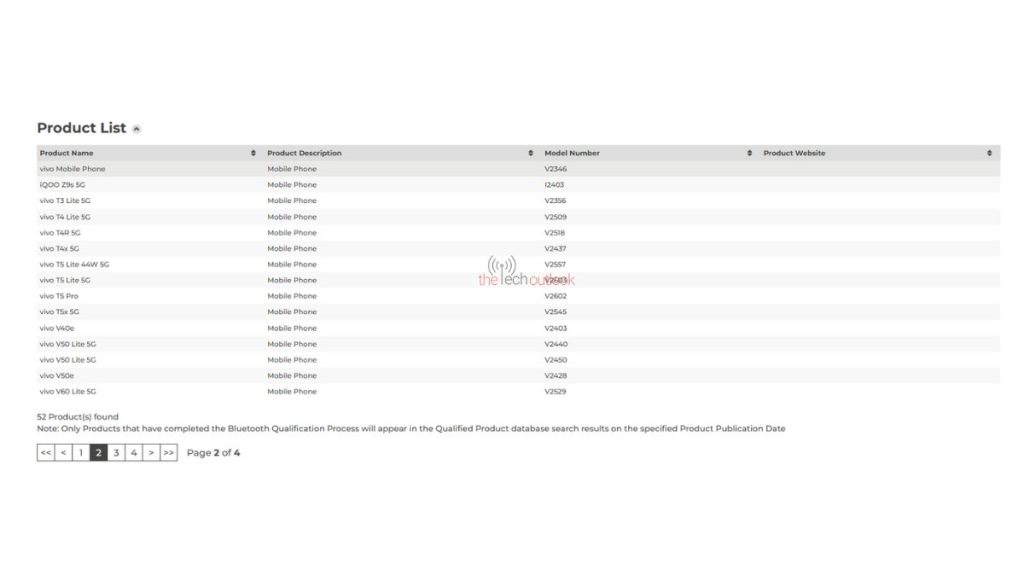
Task: Select model number V2509 cell
Action: (556, 217)
